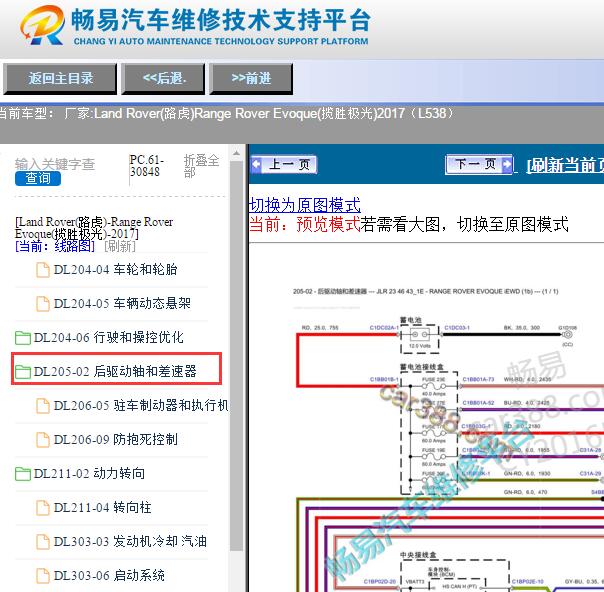The width and height of the screenshot is (604, 592).
Task: Select DL206-09 防抱死控制 tree entry
Action: (116, 439)
